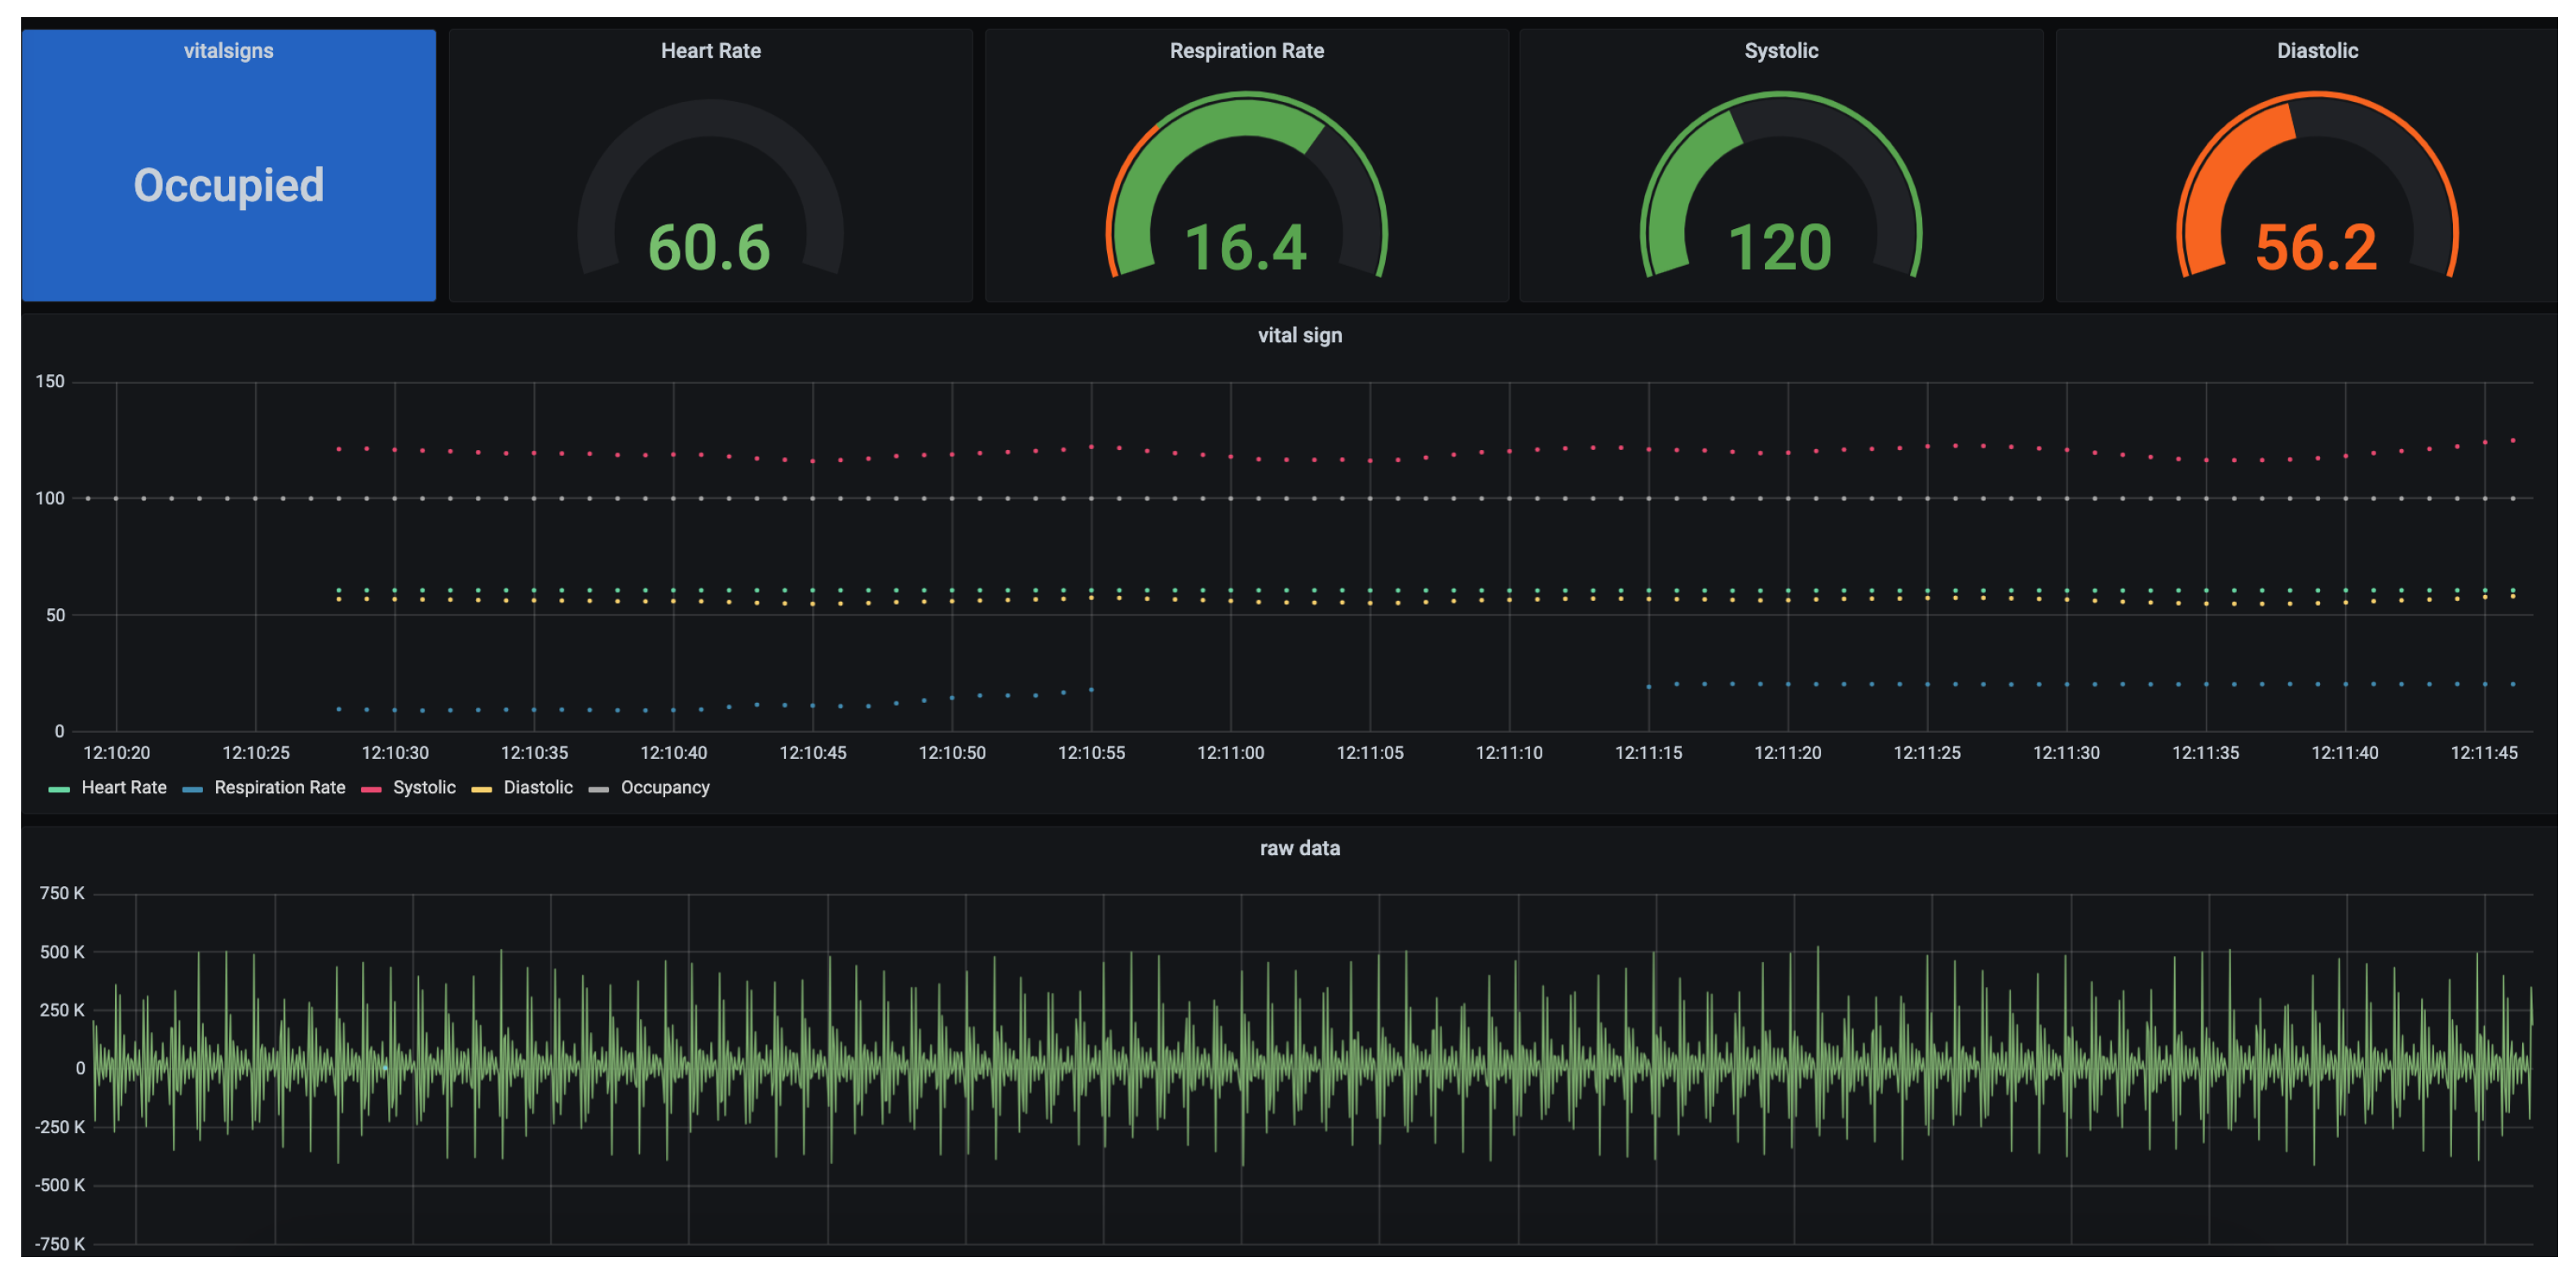Screen dimensions: 2576x1275
Task: Click the Respiration Rate legend color swatch
Action: point(192,790)
